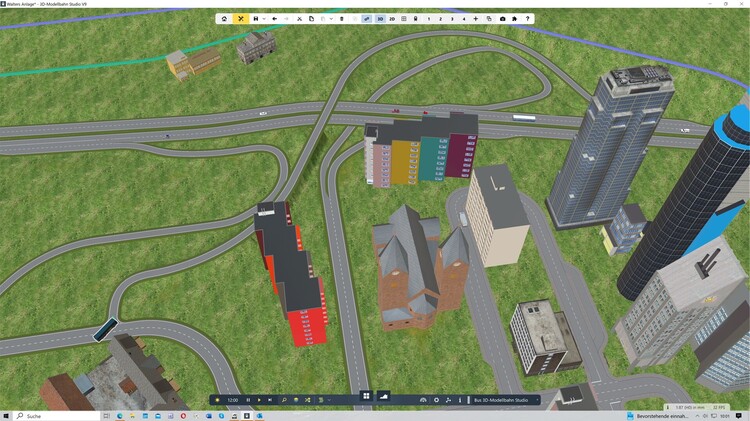Select the brick church building

click(x=419, y=270)
